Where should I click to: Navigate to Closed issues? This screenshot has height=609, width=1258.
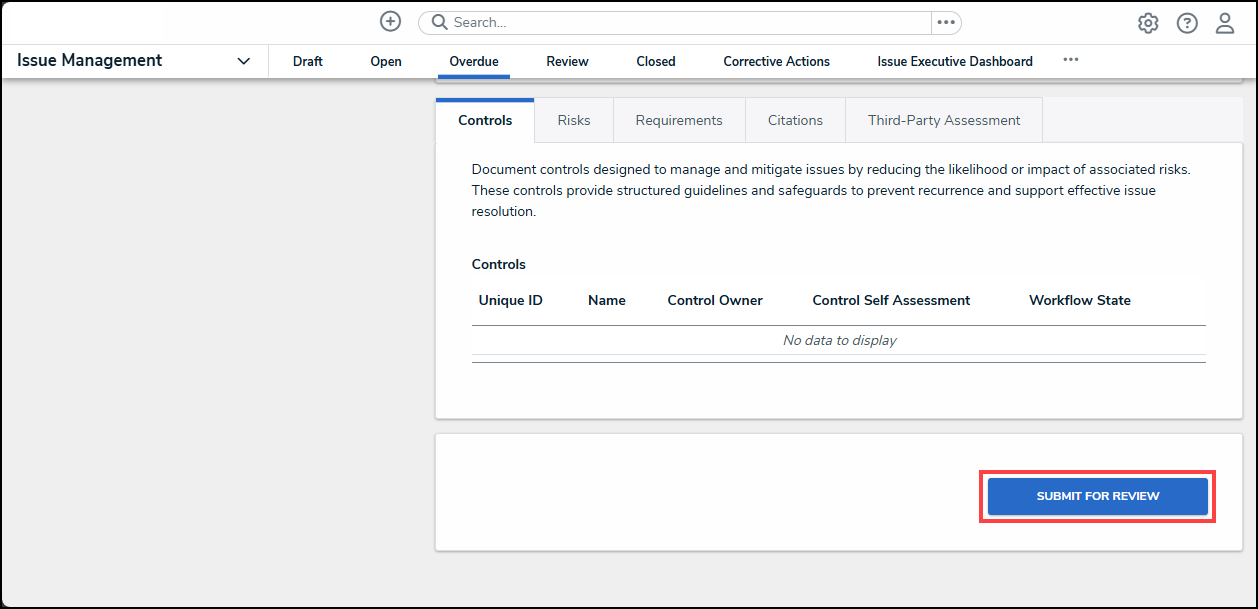point(656,61)
